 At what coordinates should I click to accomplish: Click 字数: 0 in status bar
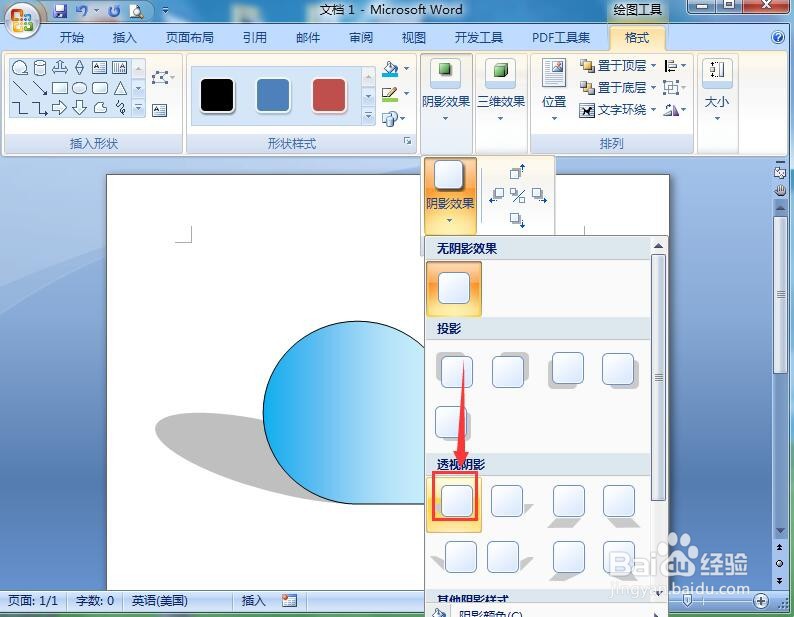pos(95,601)
